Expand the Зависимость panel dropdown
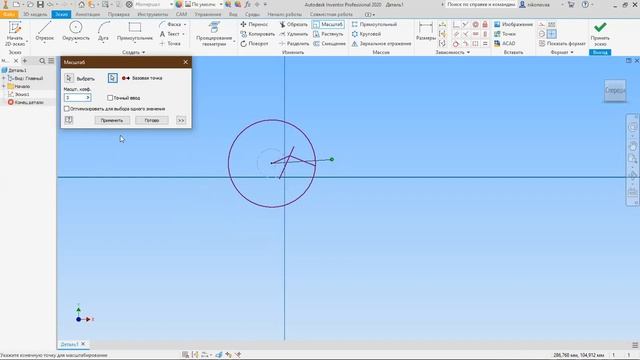This screenshot has width=640, height=360. point(452,52)
